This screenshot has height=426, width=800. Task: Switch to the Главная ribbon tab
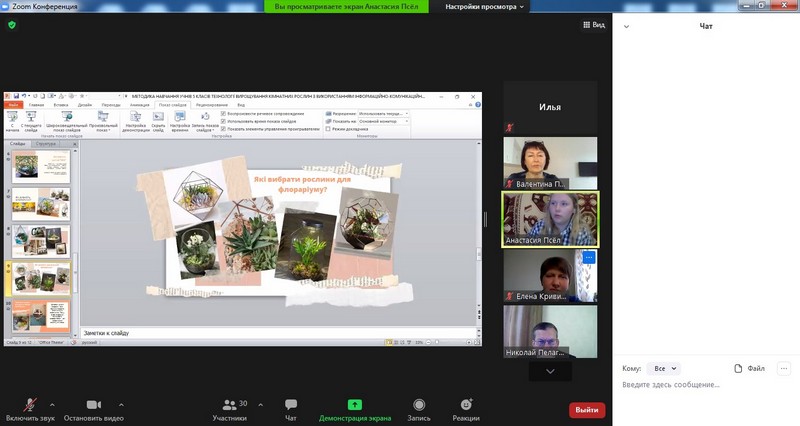click(37, 105)
